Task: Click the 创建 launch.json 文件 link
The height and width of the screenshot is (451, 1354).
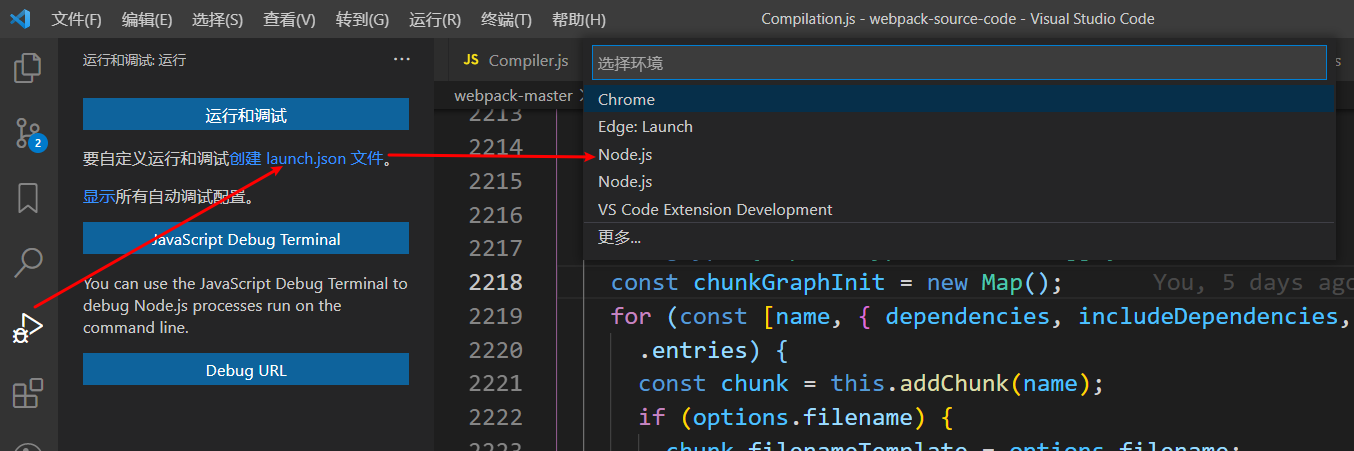Action: pos(307,158)
